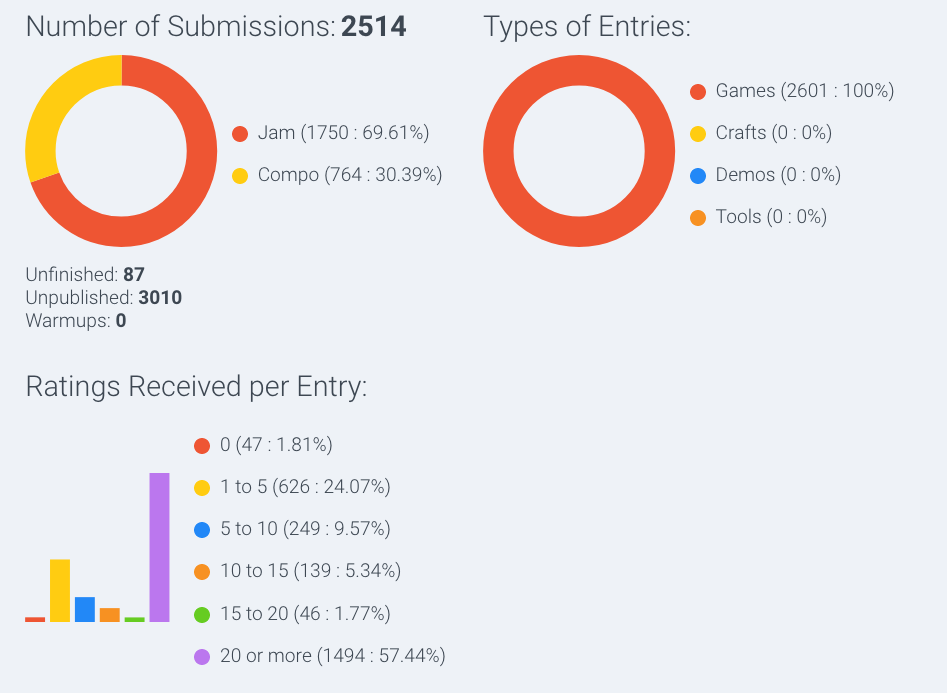Click the orange bar in ratings chart
The width and height of the screenshot is (947, 693).
[109, 614]
